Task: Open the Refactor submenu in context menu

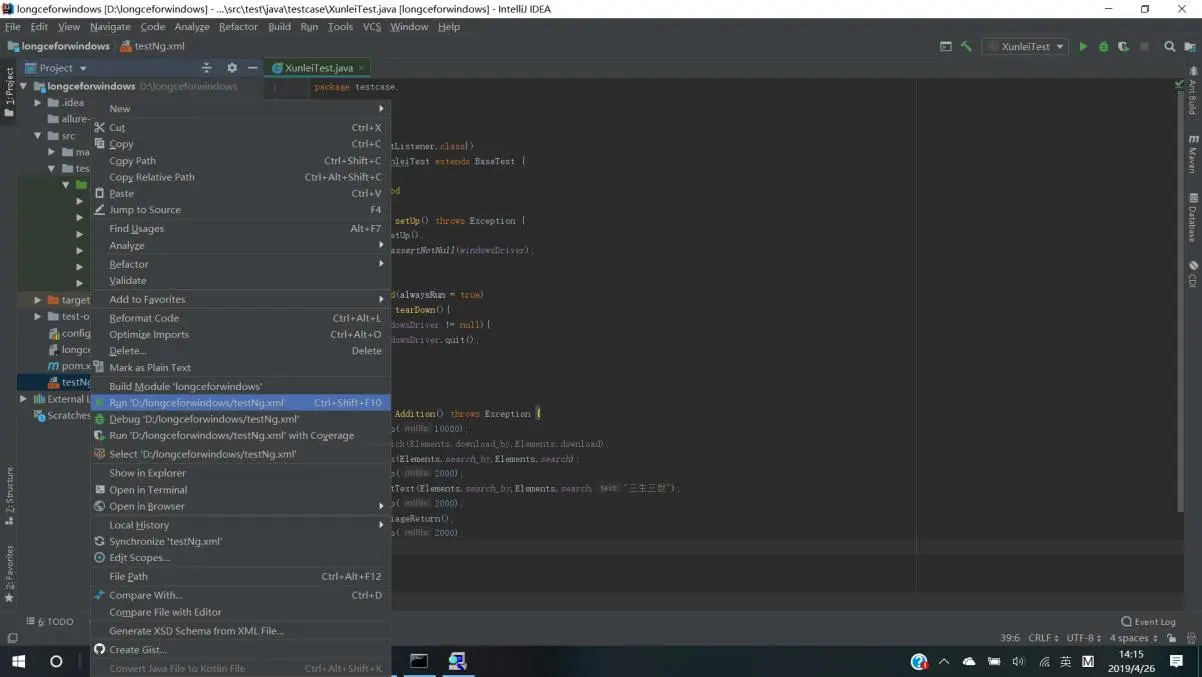Action: pyautogui.click(x=240, y=264)
